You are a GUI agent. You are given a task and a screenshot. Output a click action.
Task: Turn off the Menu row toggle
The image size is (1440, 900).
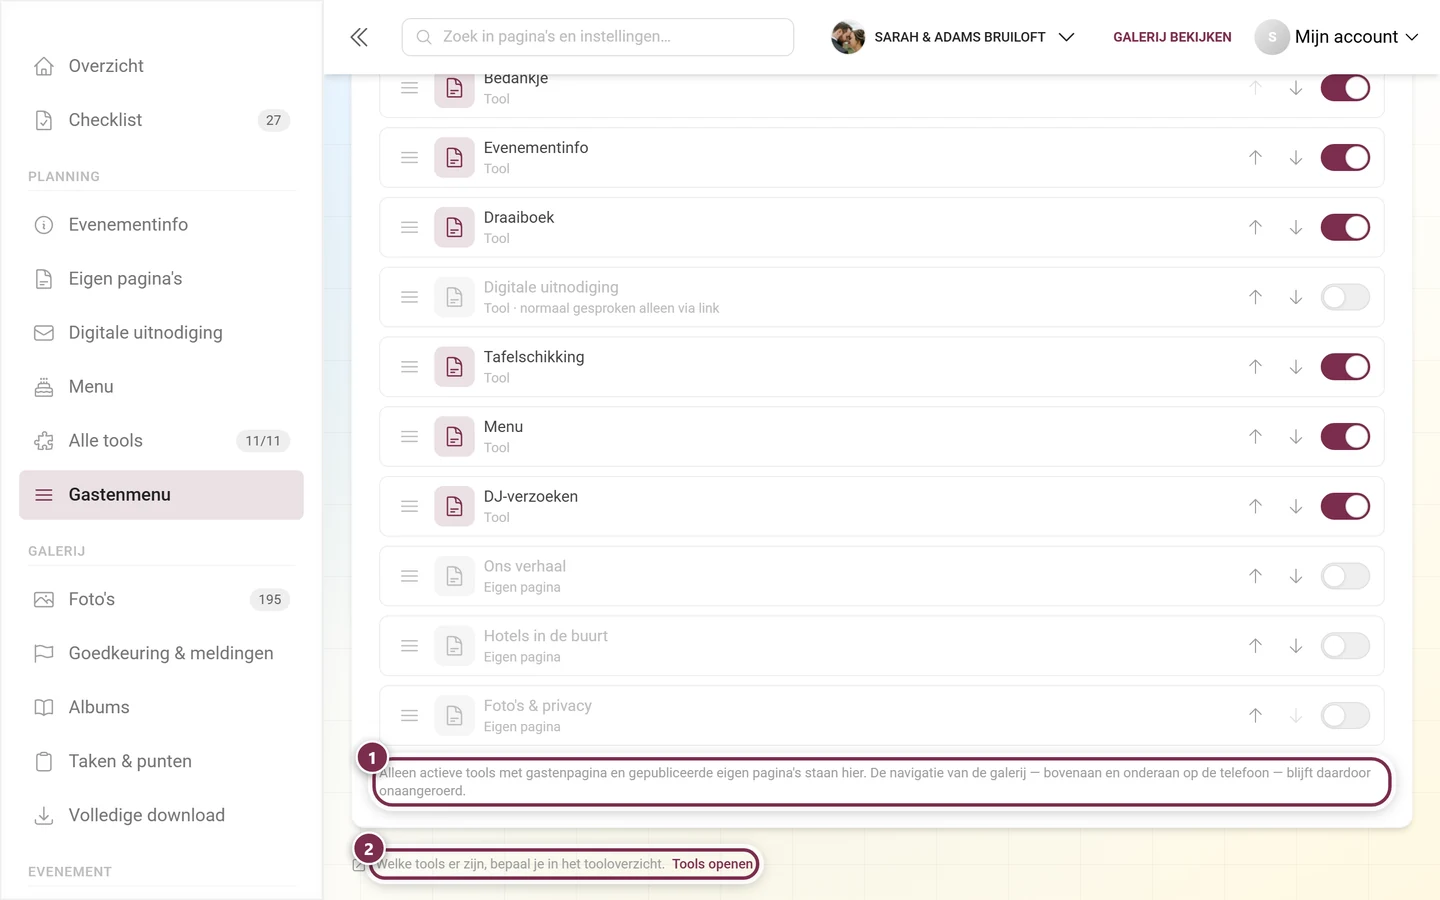pos(1345,437)
